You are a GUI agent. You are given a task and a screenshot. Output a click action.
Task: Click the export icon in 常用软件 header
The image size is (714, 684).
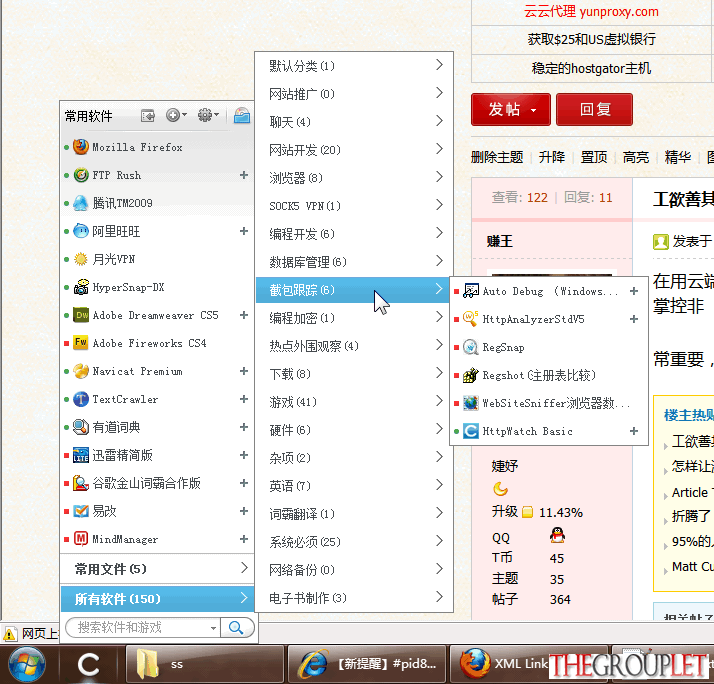coord(148,116)
